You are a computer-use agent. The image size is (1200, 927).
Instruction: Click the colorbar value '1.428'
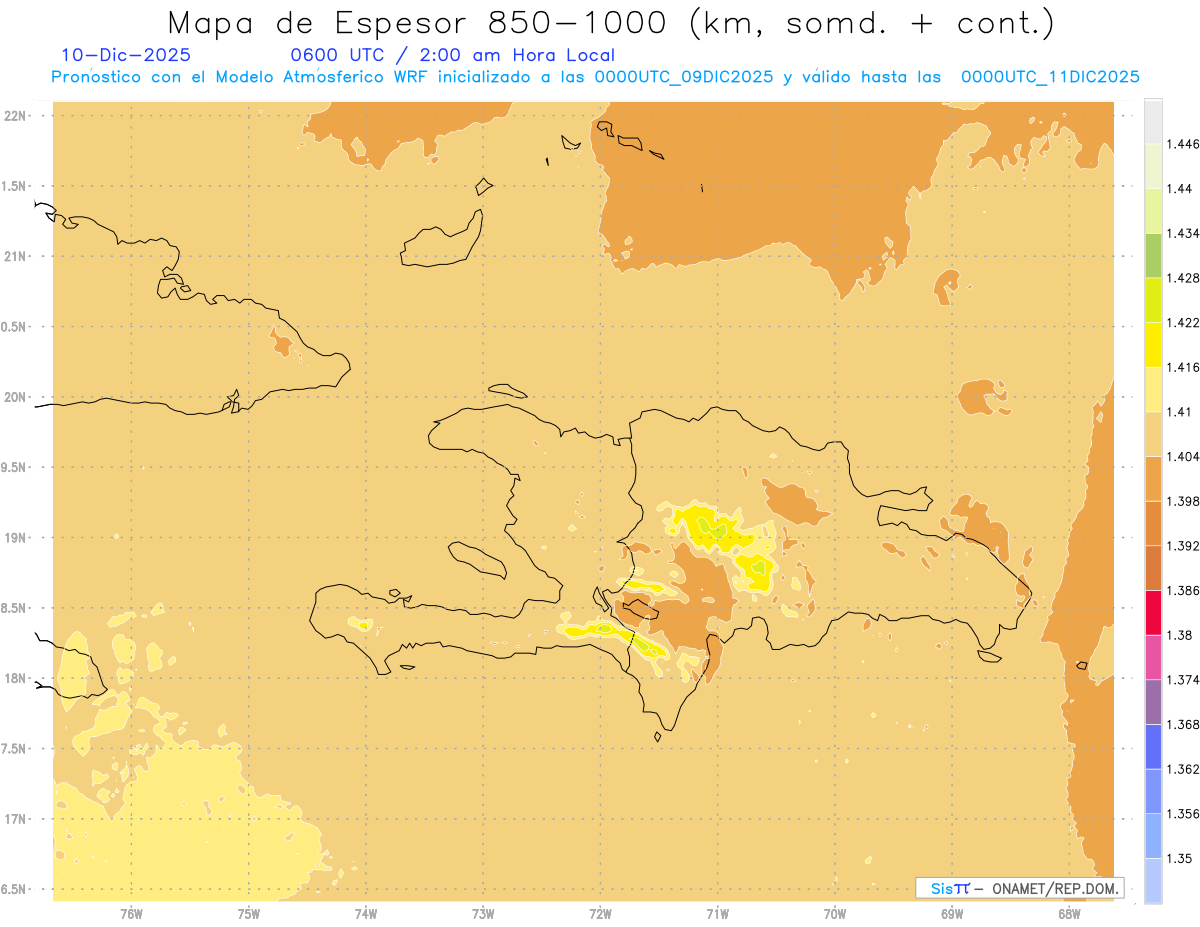[1181, 278]
